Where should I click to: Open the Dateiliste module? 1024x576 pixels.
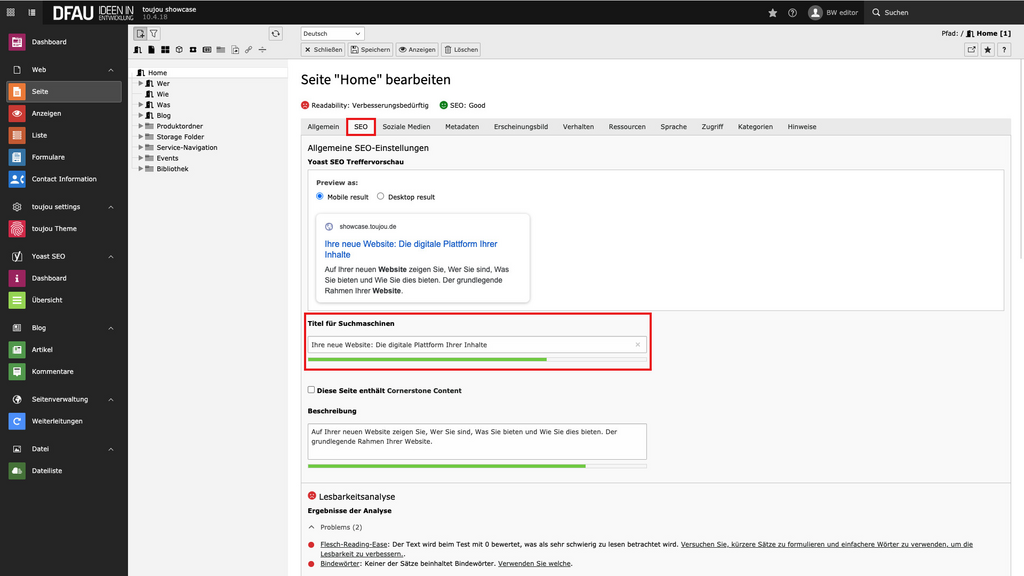click(46, 471)
